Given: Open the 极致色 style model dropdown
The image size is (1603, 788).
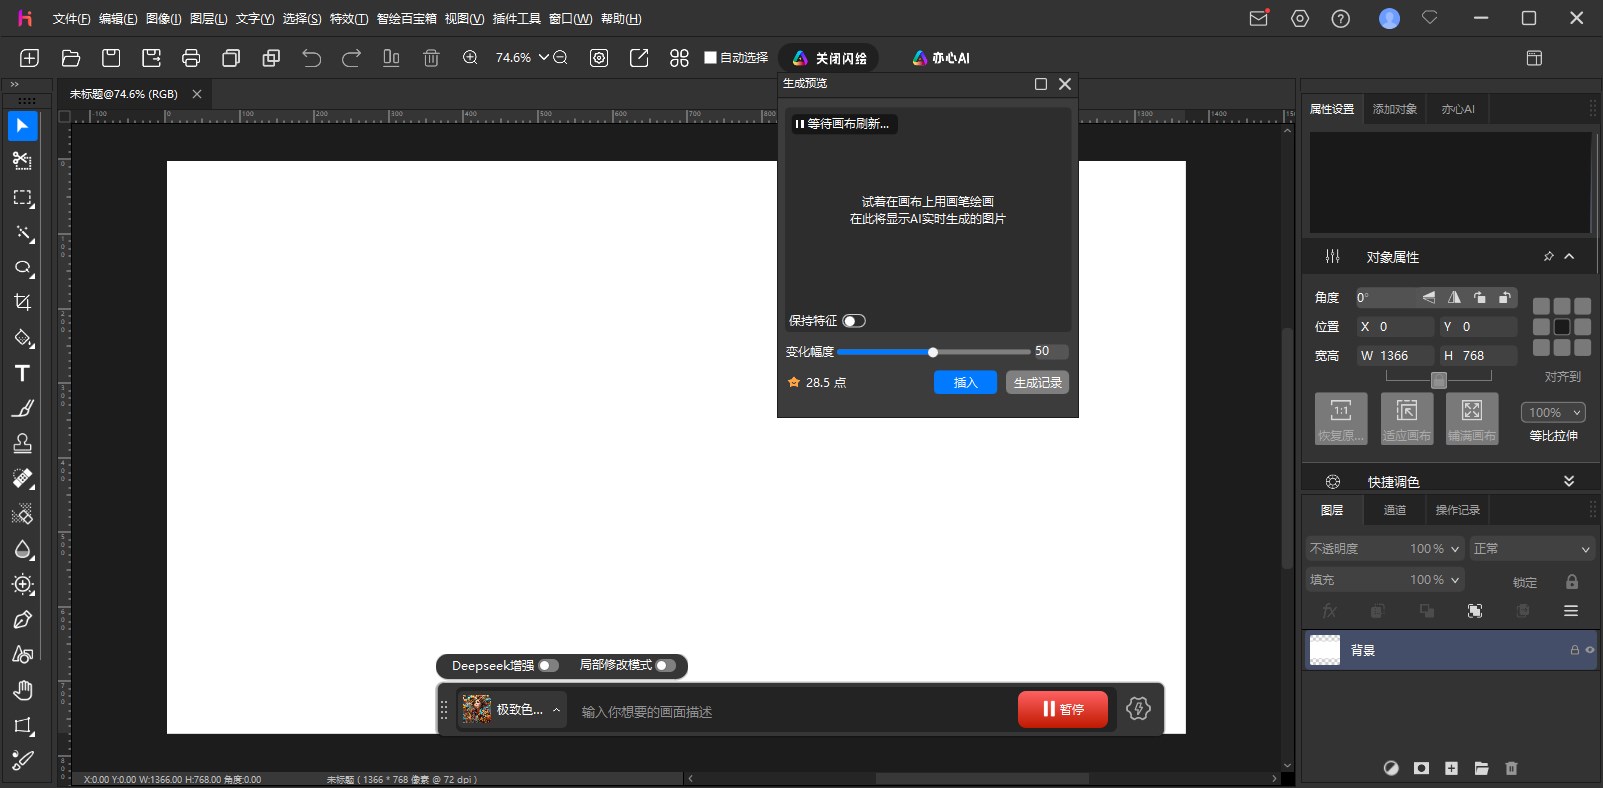Looking at the screenshot, I should (x=512, y=709).
